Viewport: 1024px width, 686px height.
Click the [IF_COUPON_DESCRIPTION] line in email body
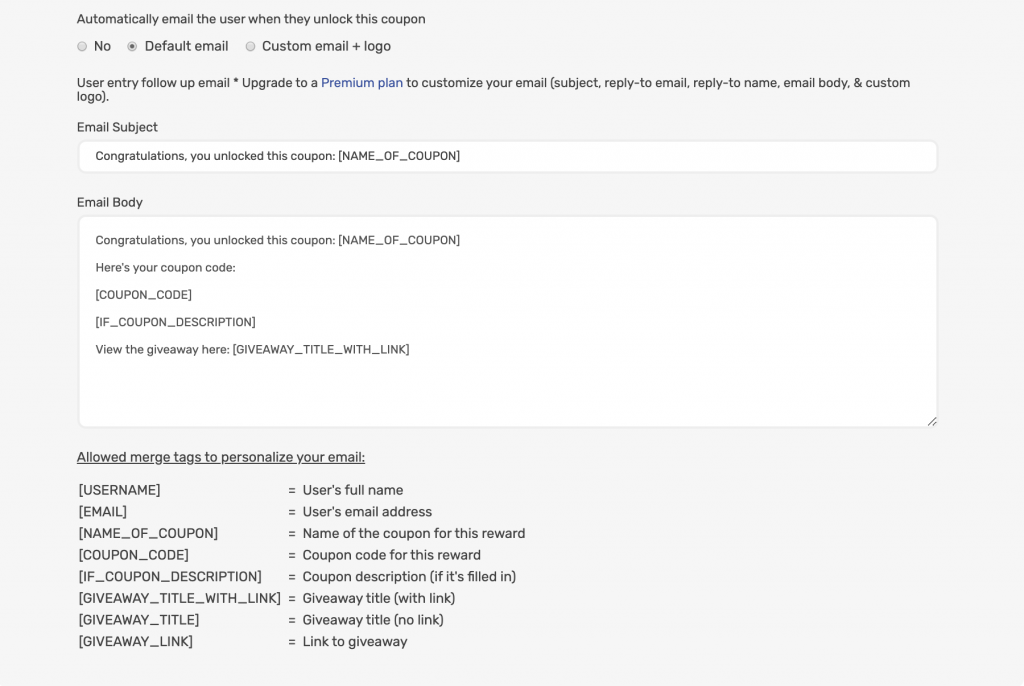tap(175, 322)
